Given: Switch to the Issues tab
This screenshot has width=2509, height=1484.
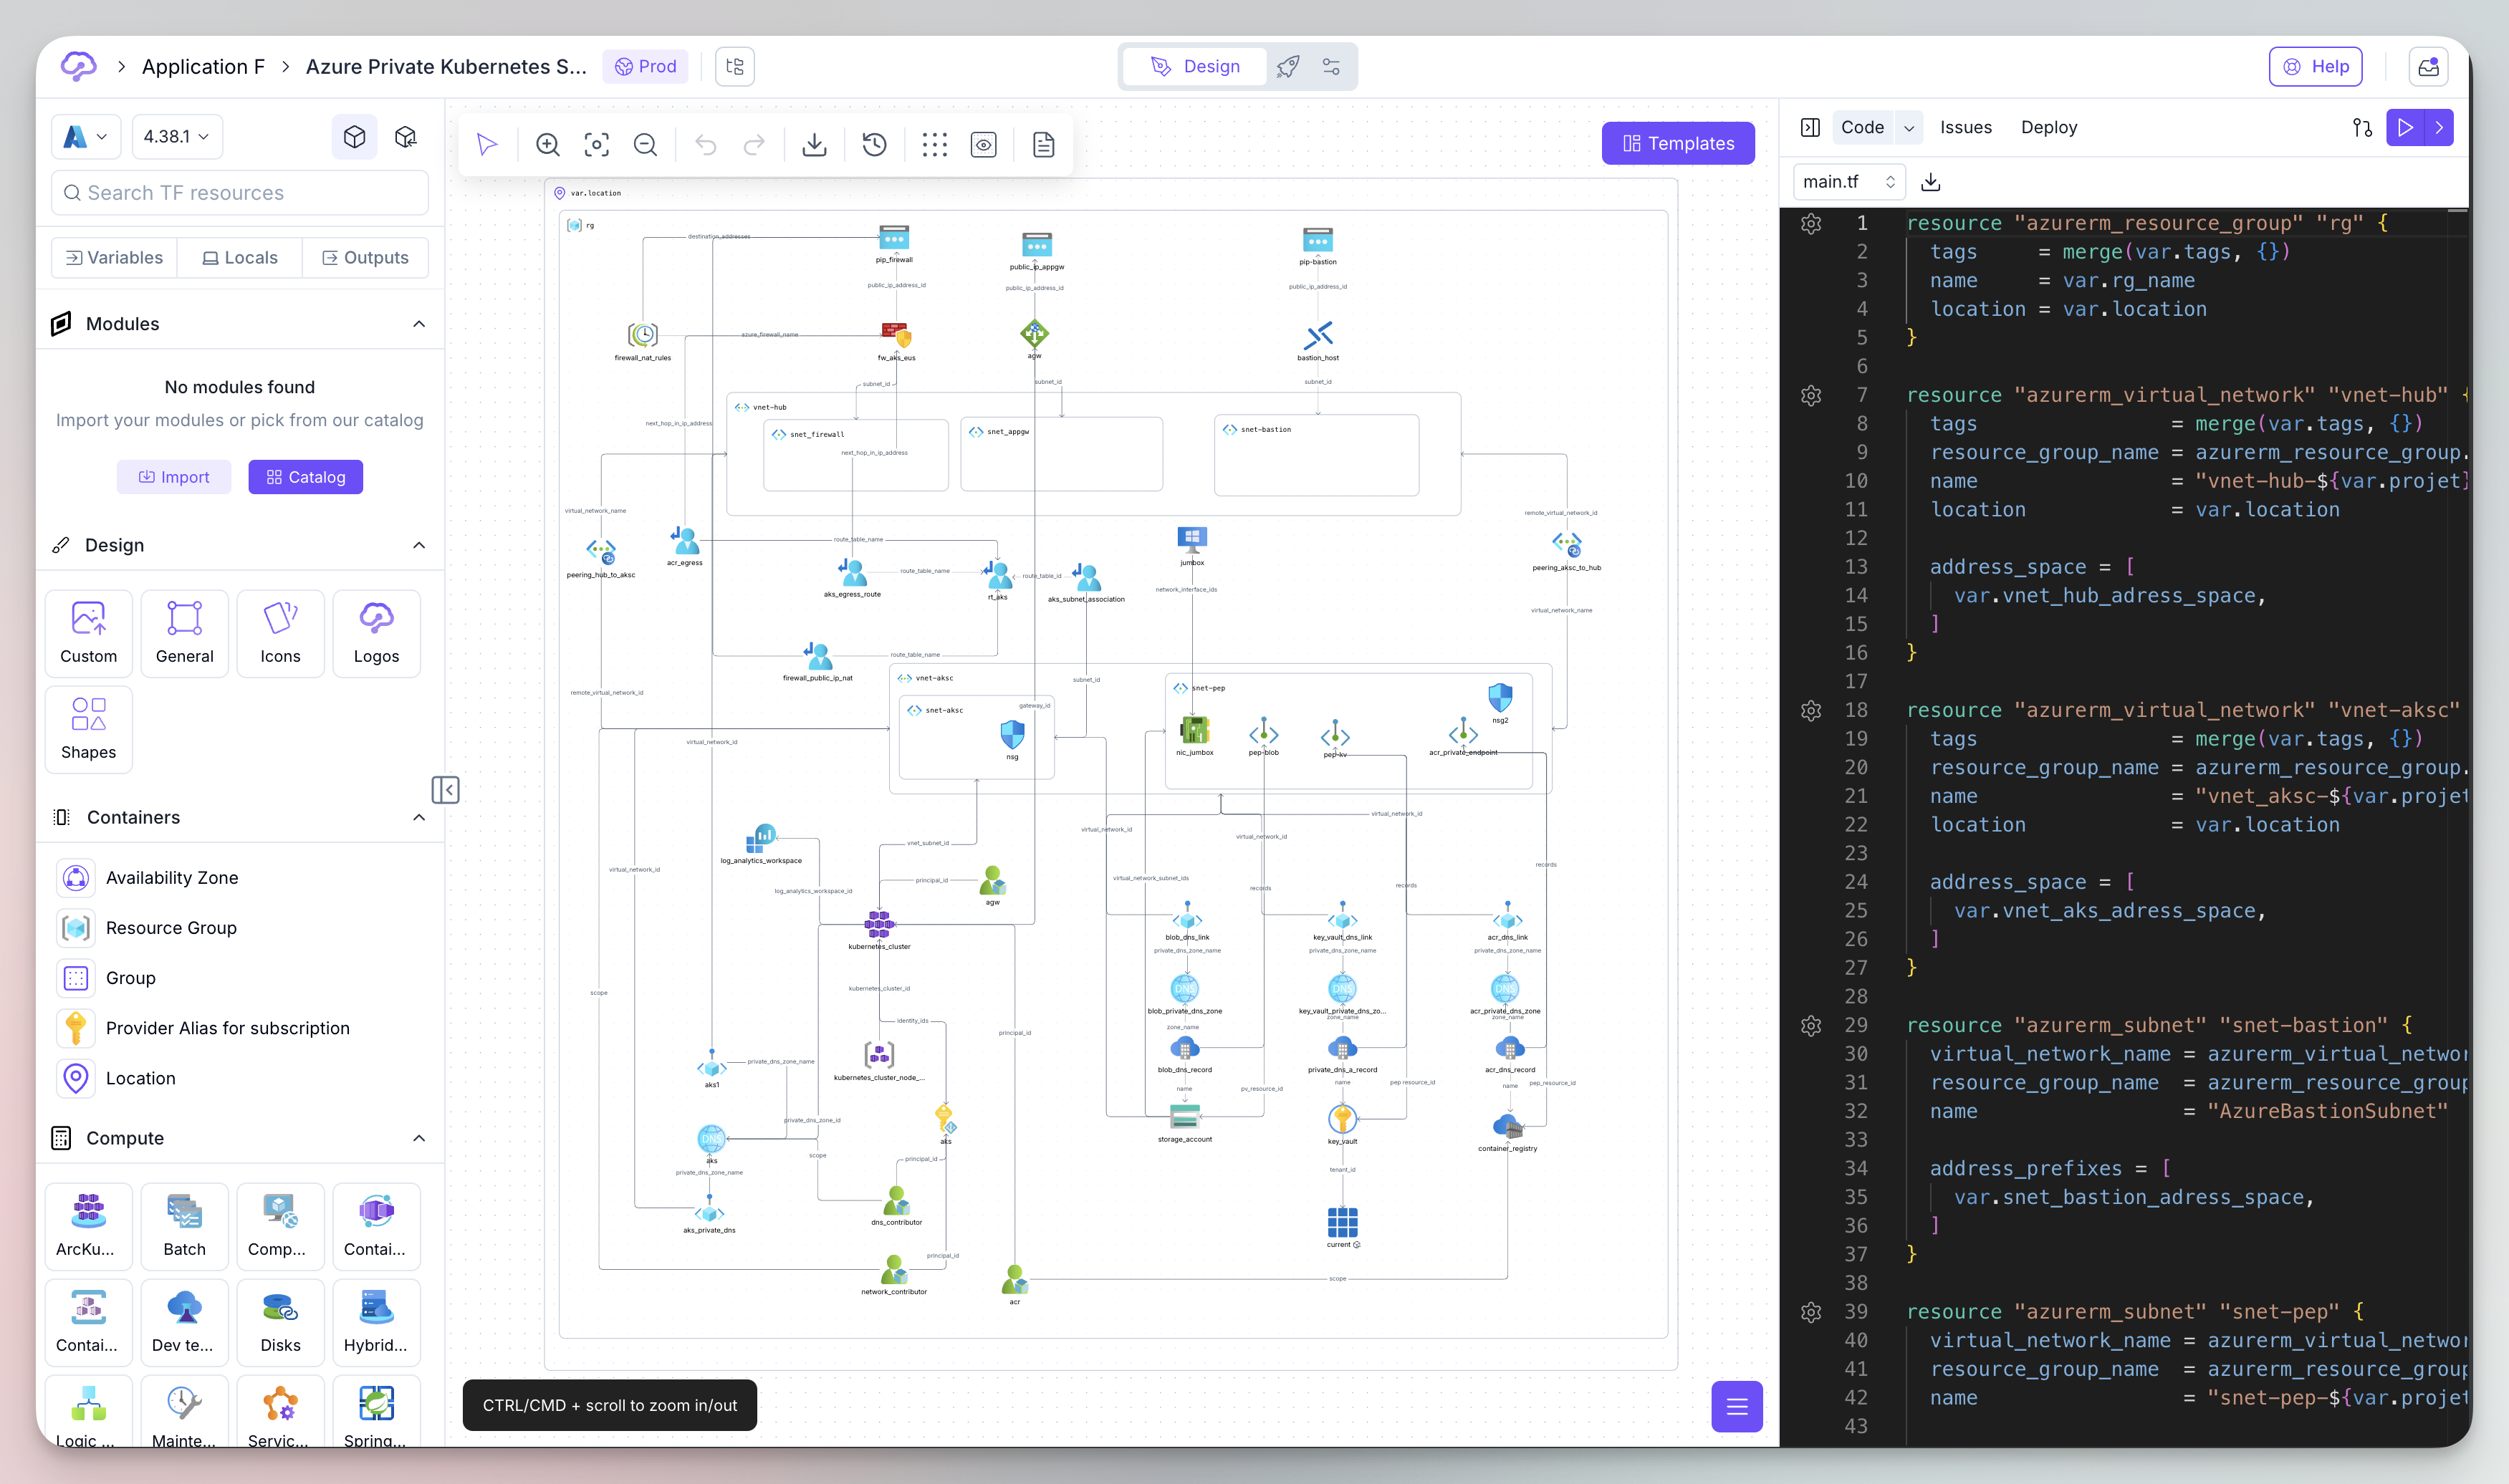Looking at the screenshot, I should pos(1965,127).
